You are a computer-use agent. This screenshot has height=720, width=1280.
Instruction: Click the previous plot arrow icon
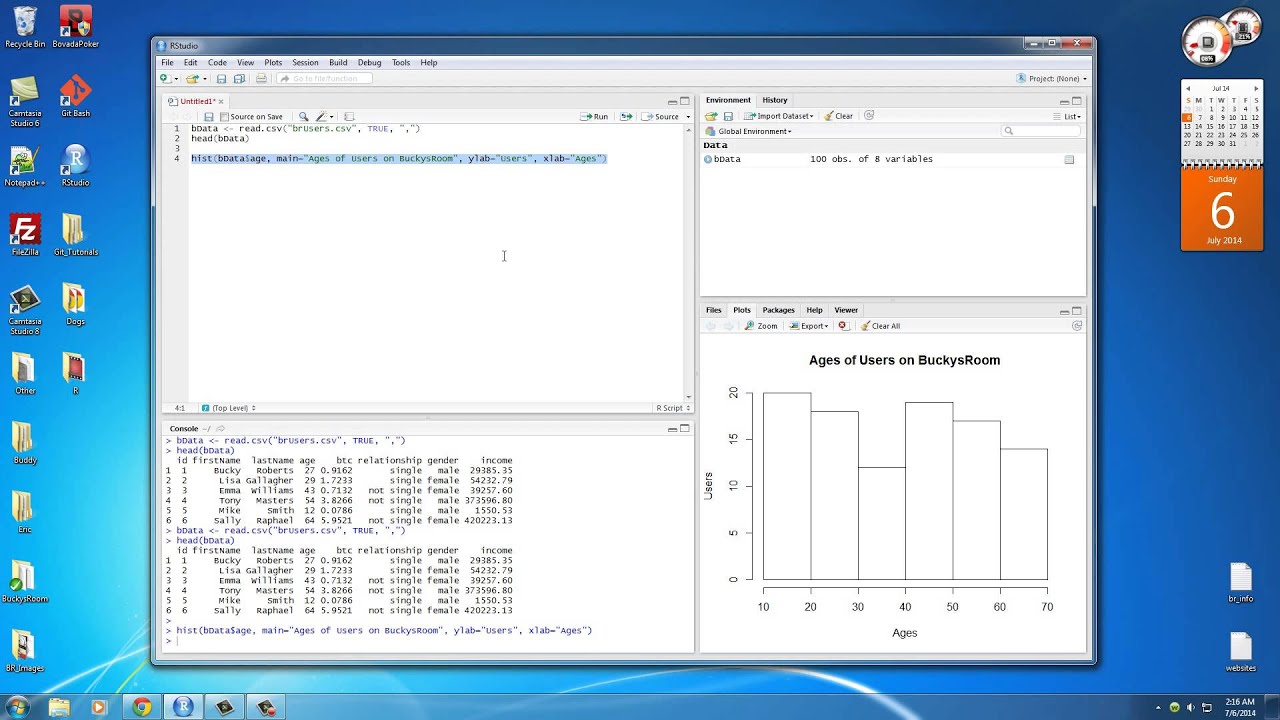(711, 326)
